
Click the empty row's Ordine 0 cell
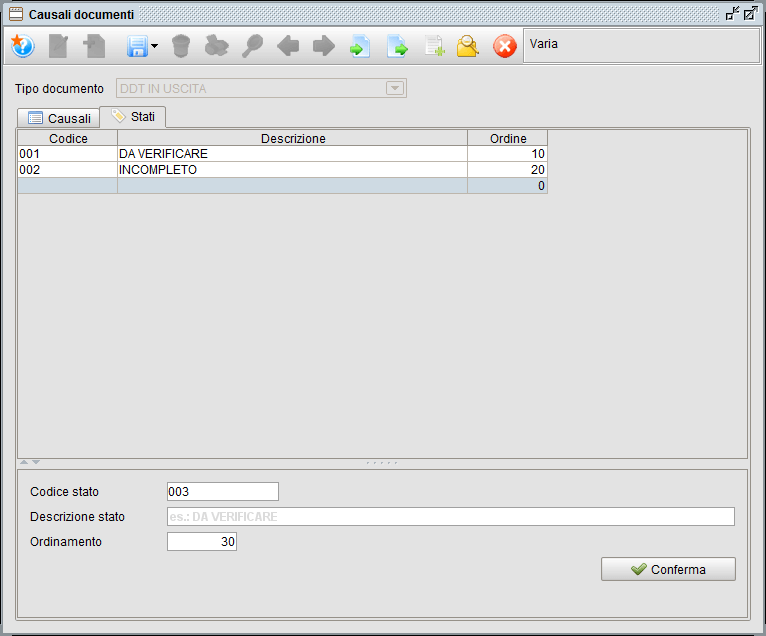508,186
